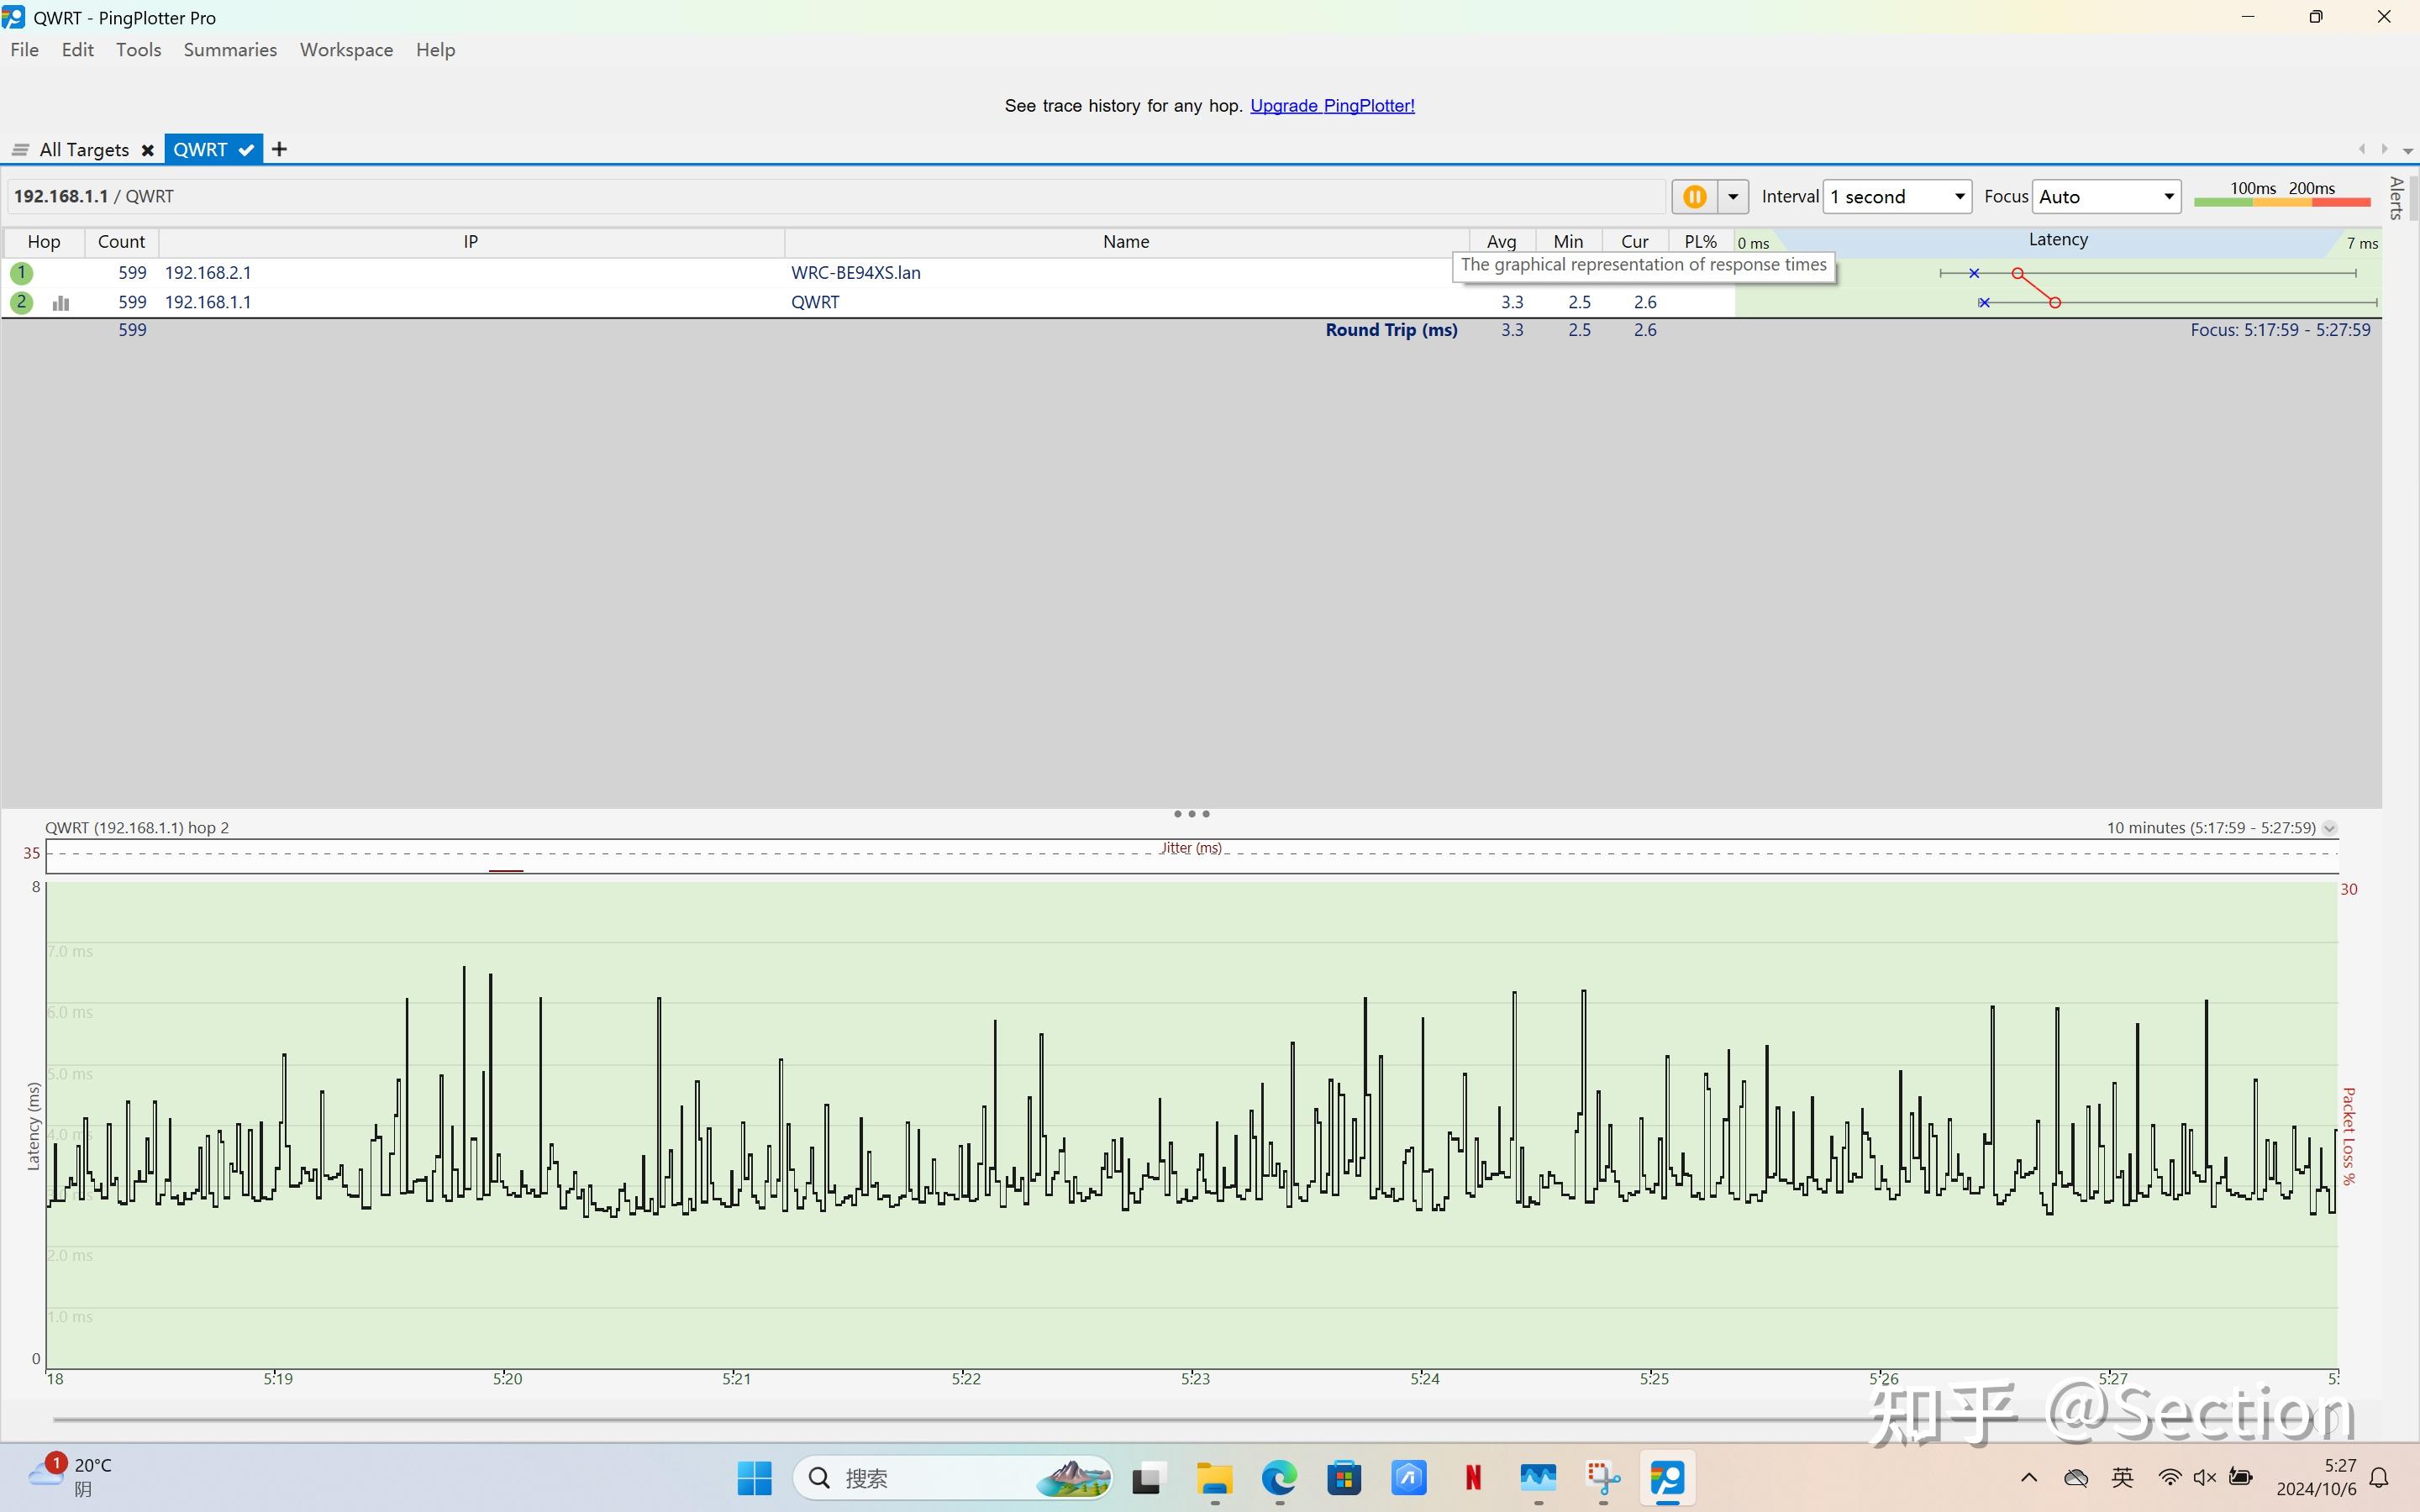Screen dimensions: 2420x1512
Task: Toggle the QWRT tab checkmark
Action: [x=246, y=150]
